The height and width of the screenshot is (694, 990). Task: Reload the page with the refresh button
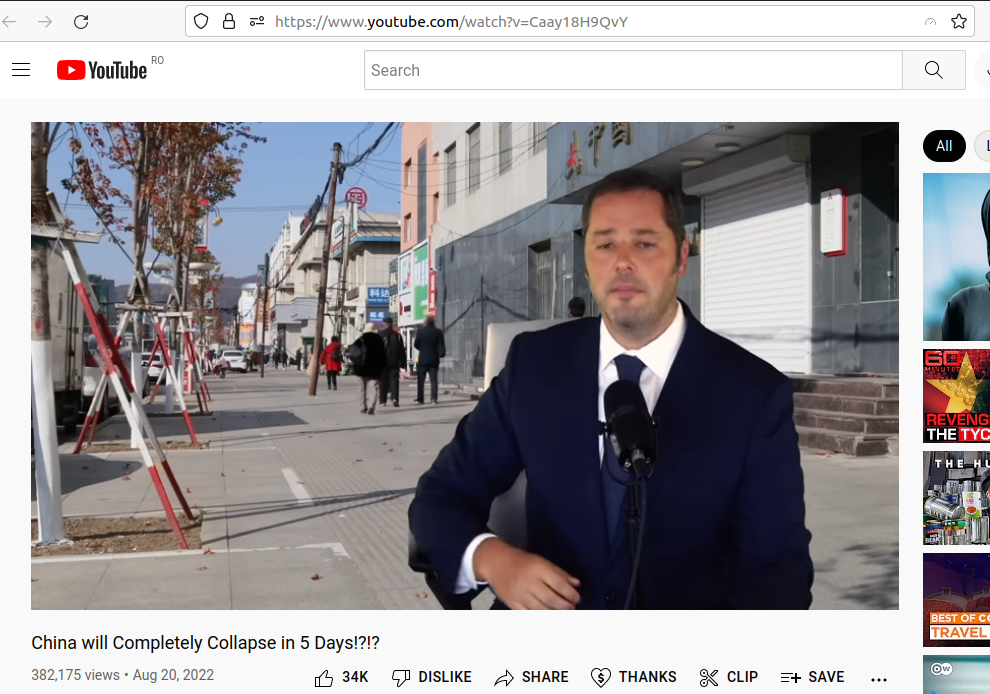pyautogui.click(x=81, y=20)
